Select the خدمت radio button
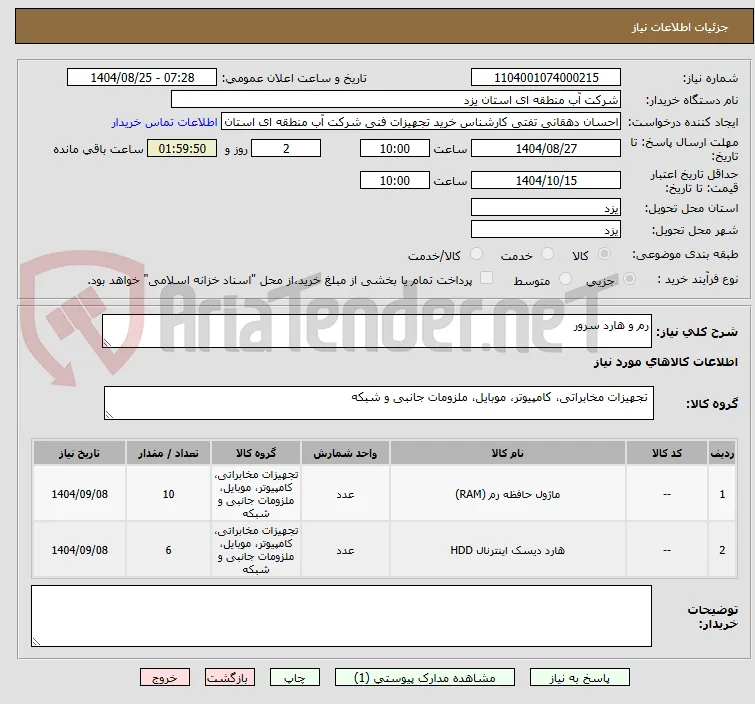 [x=547, y=254]
